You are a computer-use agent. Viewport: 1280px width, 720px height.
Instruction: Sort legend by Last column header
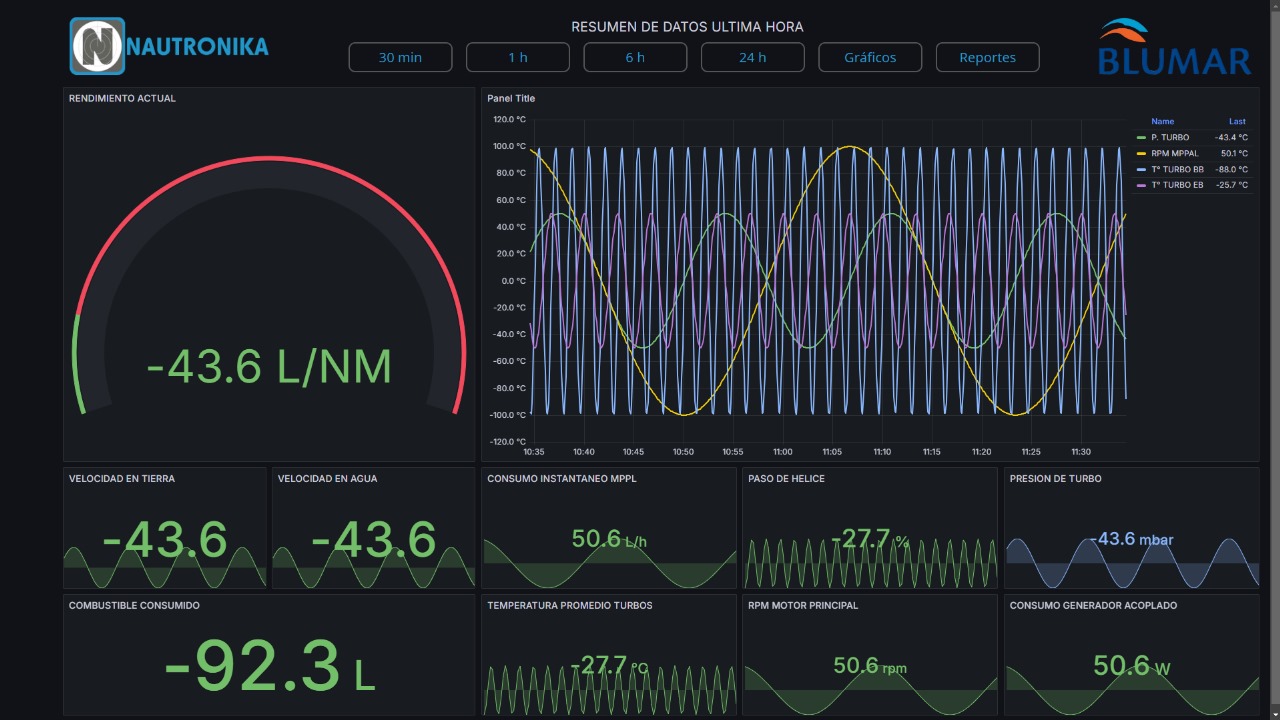[x=1237, y=121]
